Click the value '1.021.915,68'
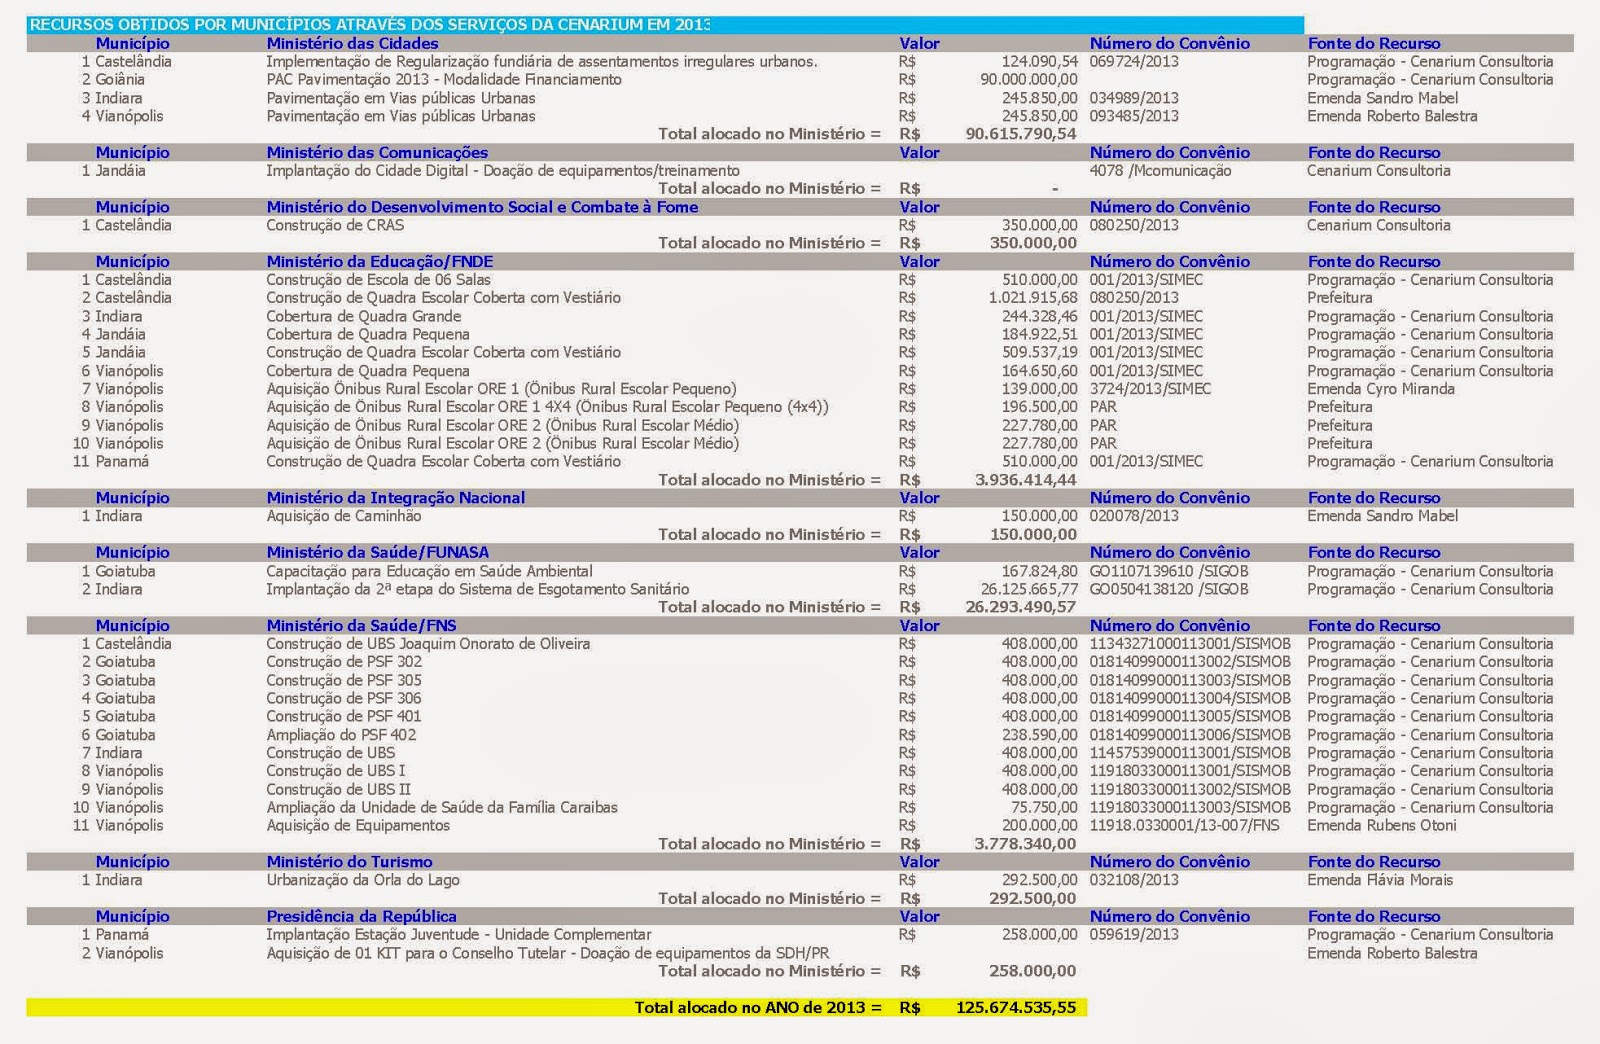Viewport: 1600px width, 1044px height. 1033,298
